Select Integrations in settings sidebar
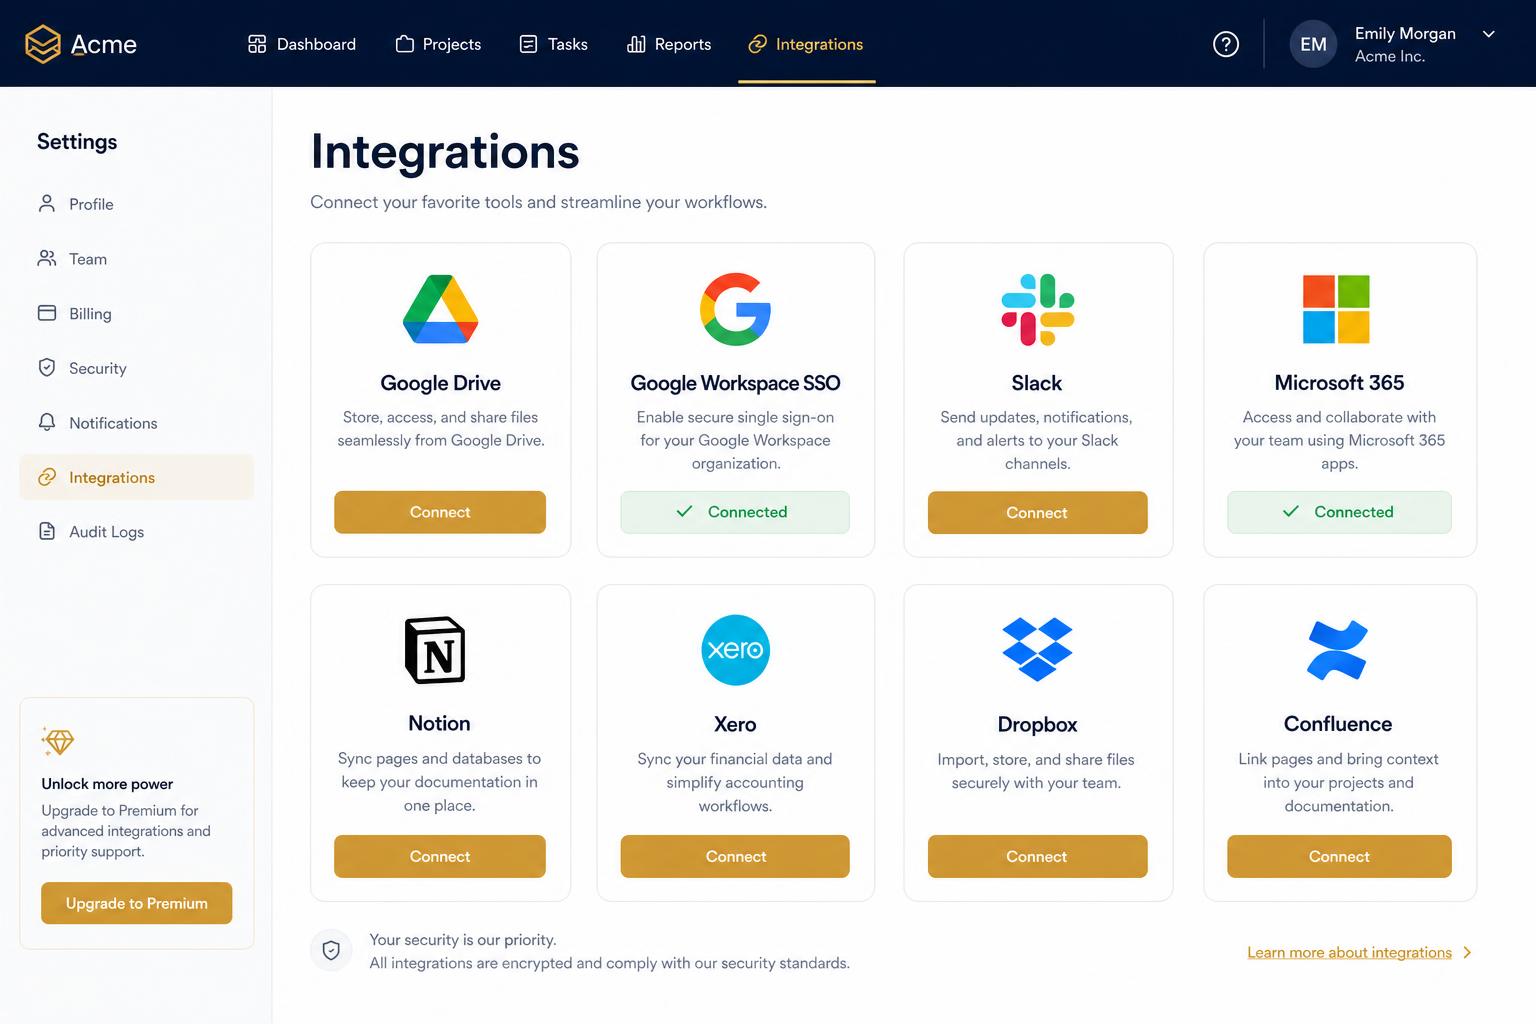This screenshot has height=1024, width=1536. pos(136,477)
